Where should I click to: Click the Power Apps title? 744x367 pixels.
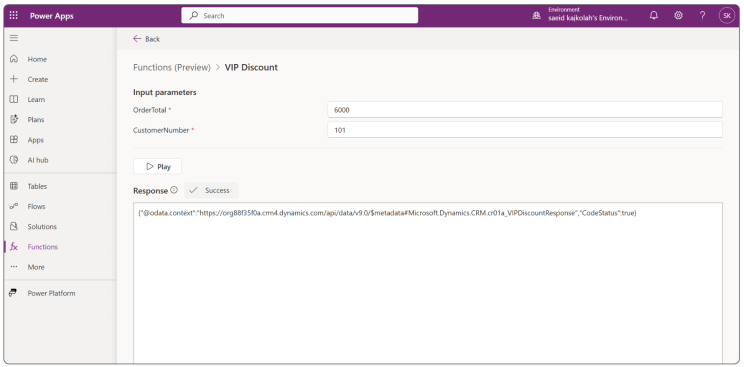click(52, 16)
